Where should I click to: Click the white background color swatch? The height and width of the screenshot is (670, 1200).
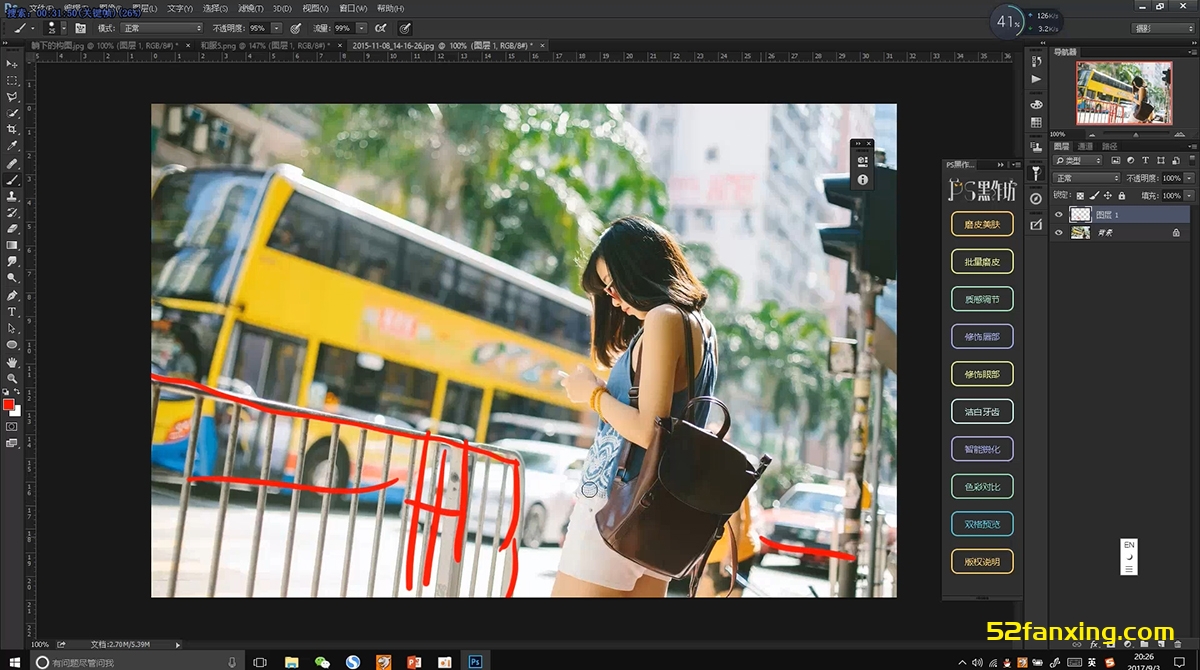click(x=16, y=410)
